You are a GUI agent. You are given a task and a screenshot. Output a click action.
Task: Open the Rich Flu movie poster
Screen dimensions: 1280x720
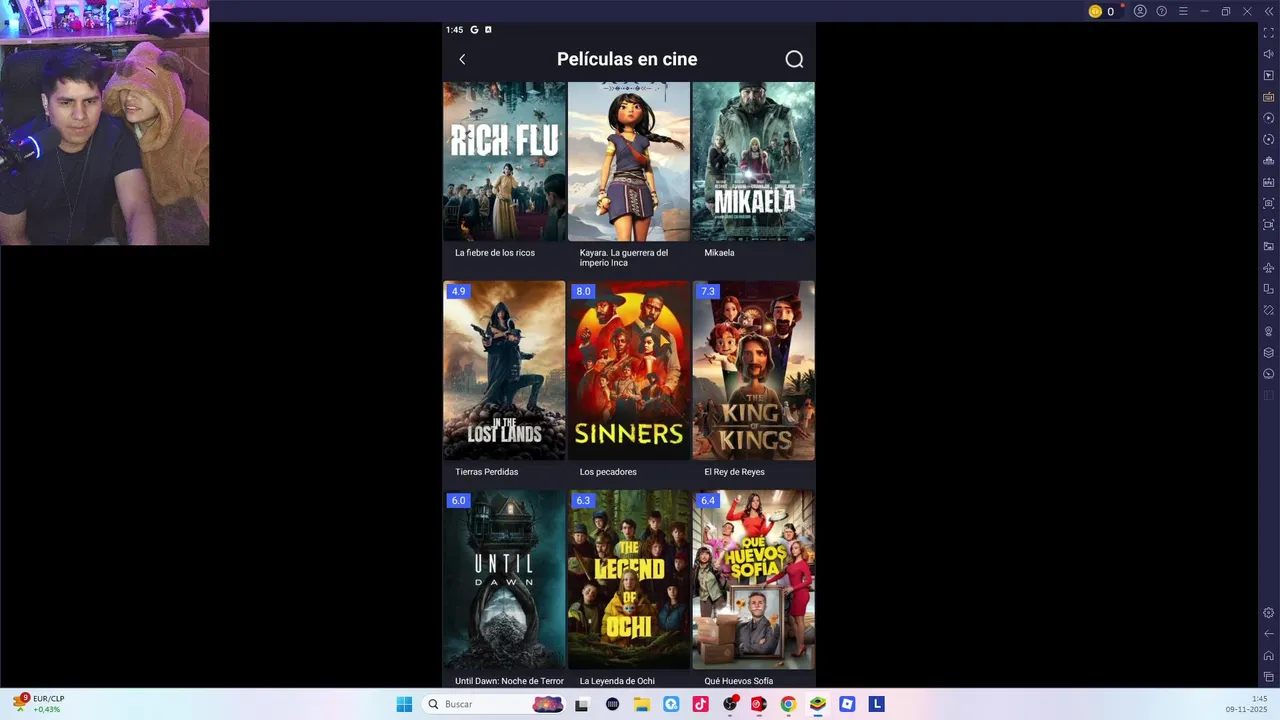504,161
